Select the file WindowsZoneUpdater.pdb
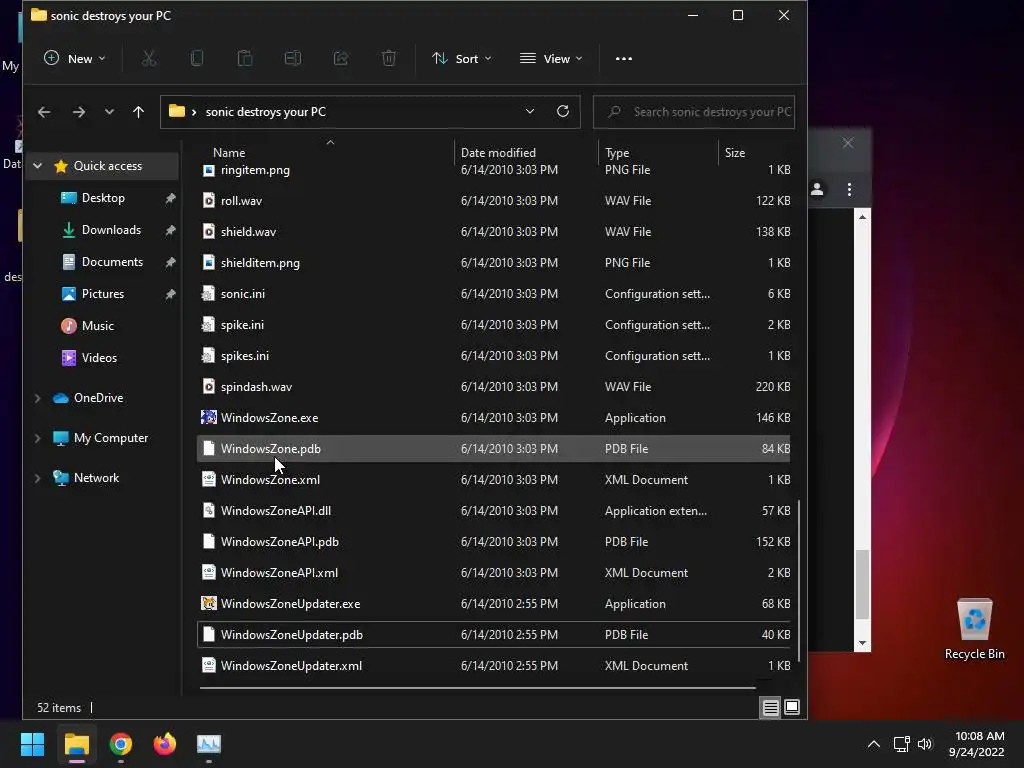 click(x=493, y=635)
